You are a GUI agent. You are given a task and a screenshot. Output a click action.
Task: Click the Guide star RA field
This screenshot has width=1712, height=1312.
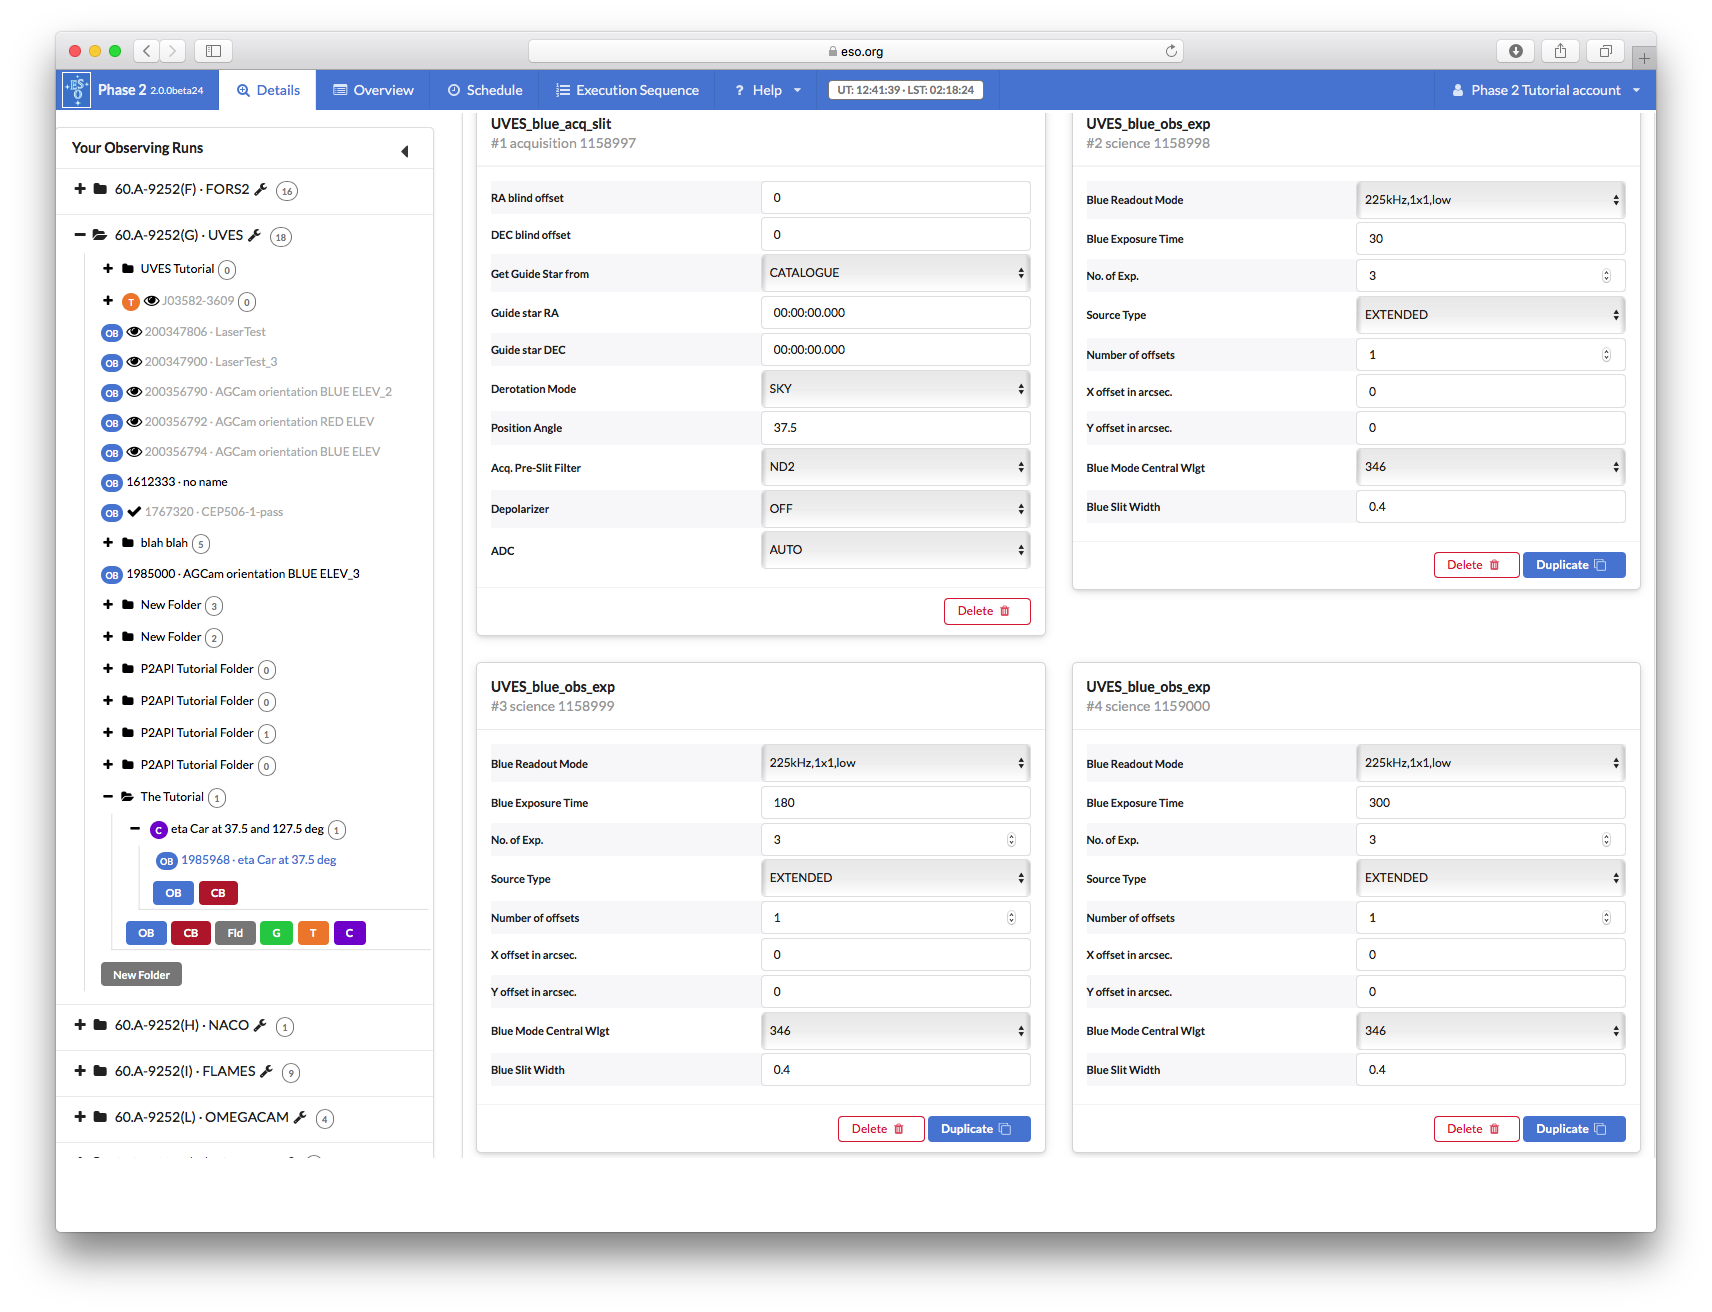[896, 313]
